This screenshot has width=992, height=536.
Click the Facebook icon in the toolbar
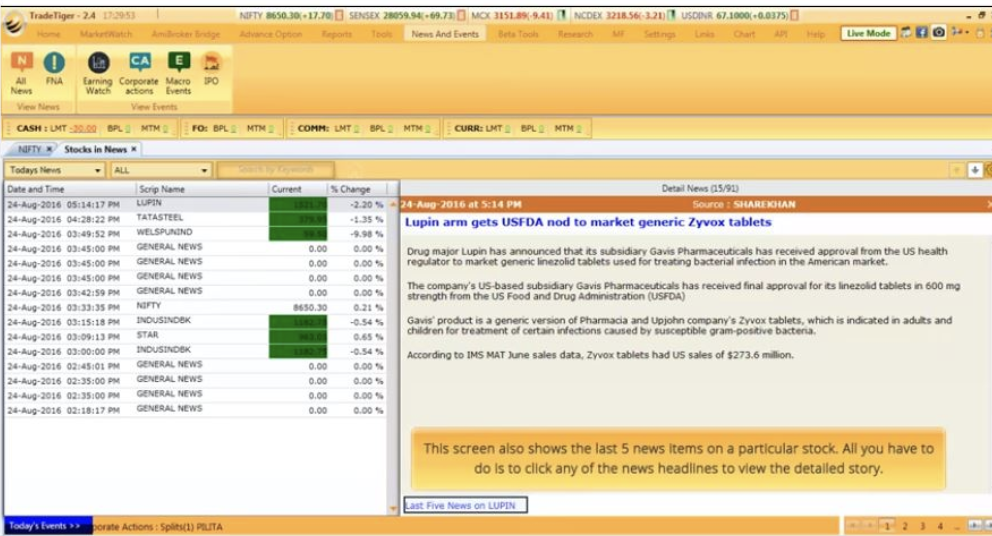point(923,33)
